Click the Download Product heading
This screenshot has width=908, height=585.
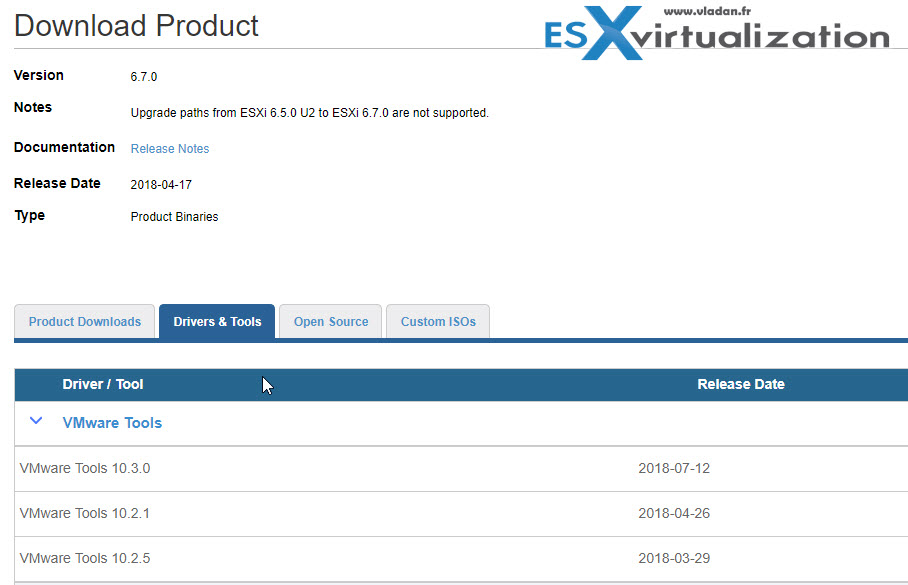[136, 26]
